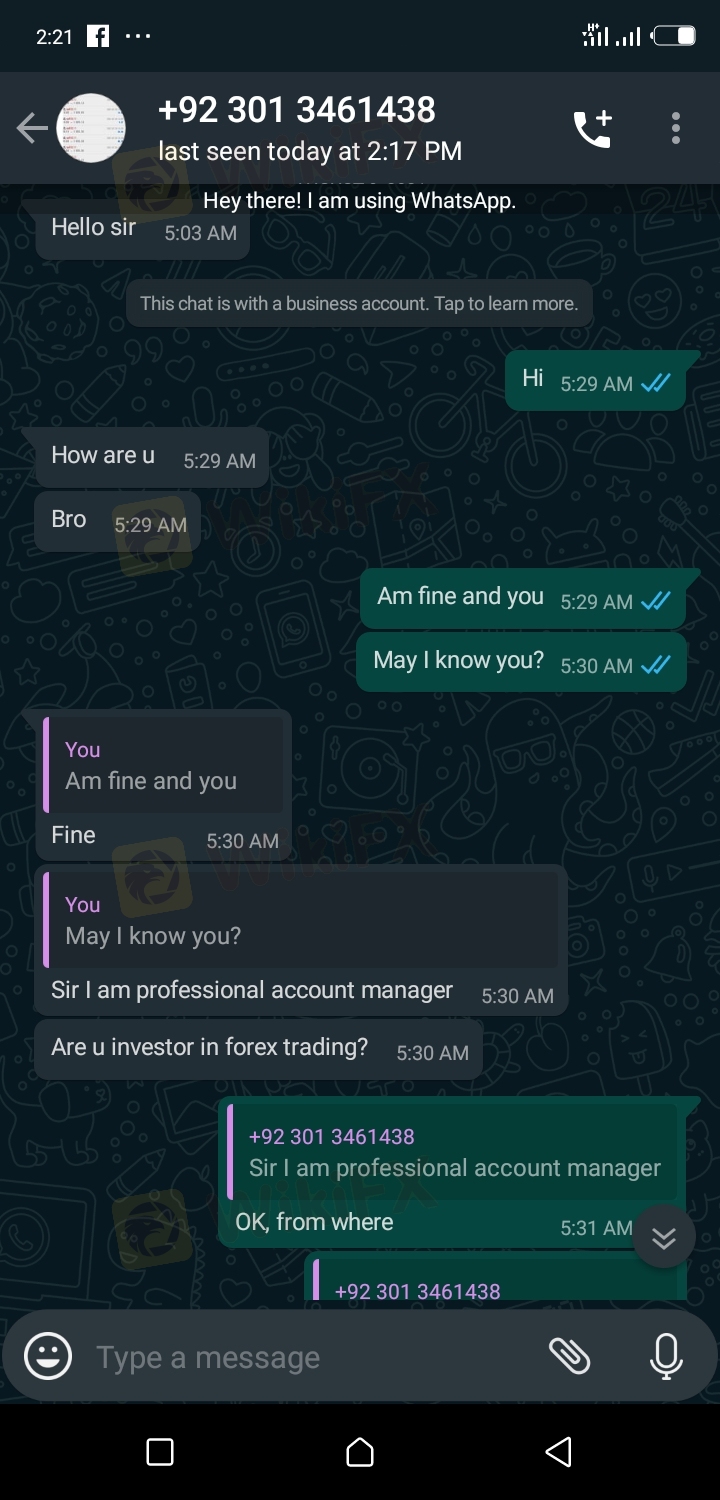The image size is (720, 1500).
Task: Open the emoji picker
Action: point(48,1357)
